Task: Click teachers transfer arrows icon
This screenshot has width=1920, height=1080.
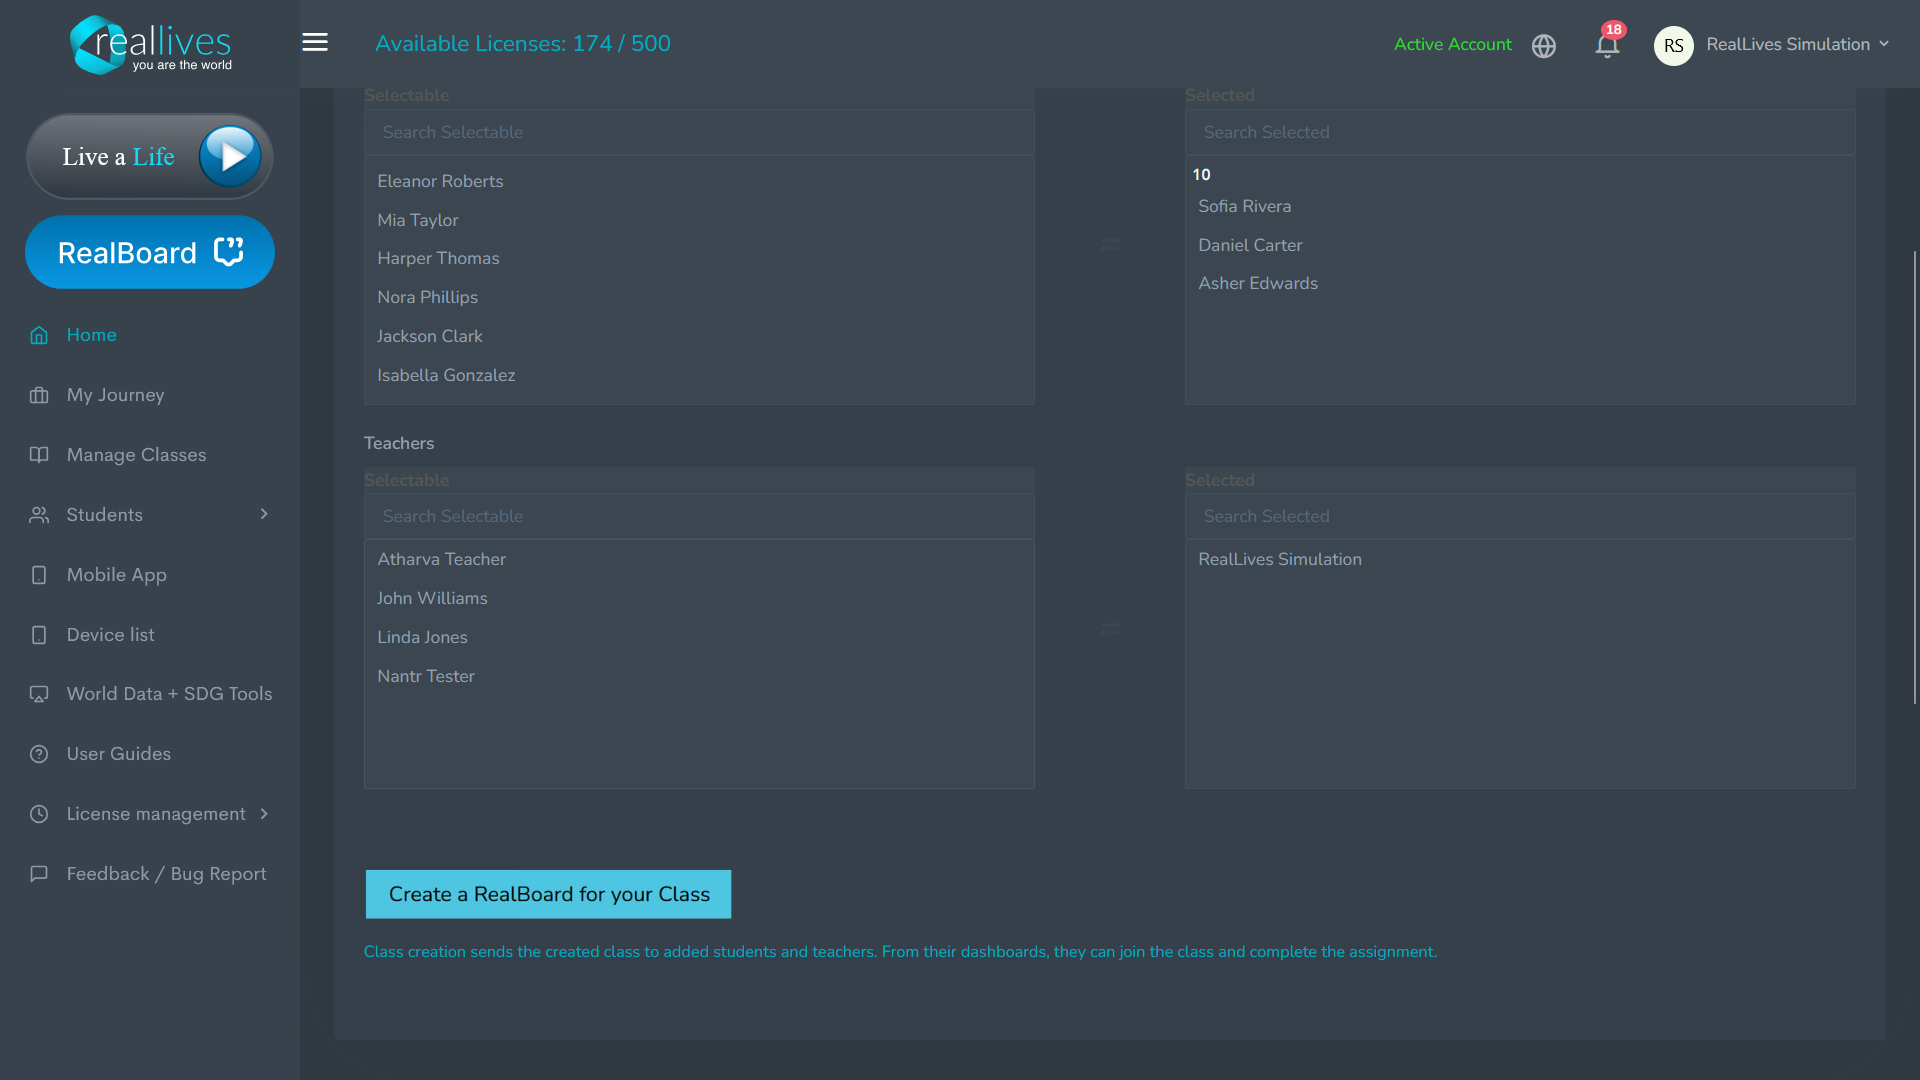Action: (x=1110, y=629)
